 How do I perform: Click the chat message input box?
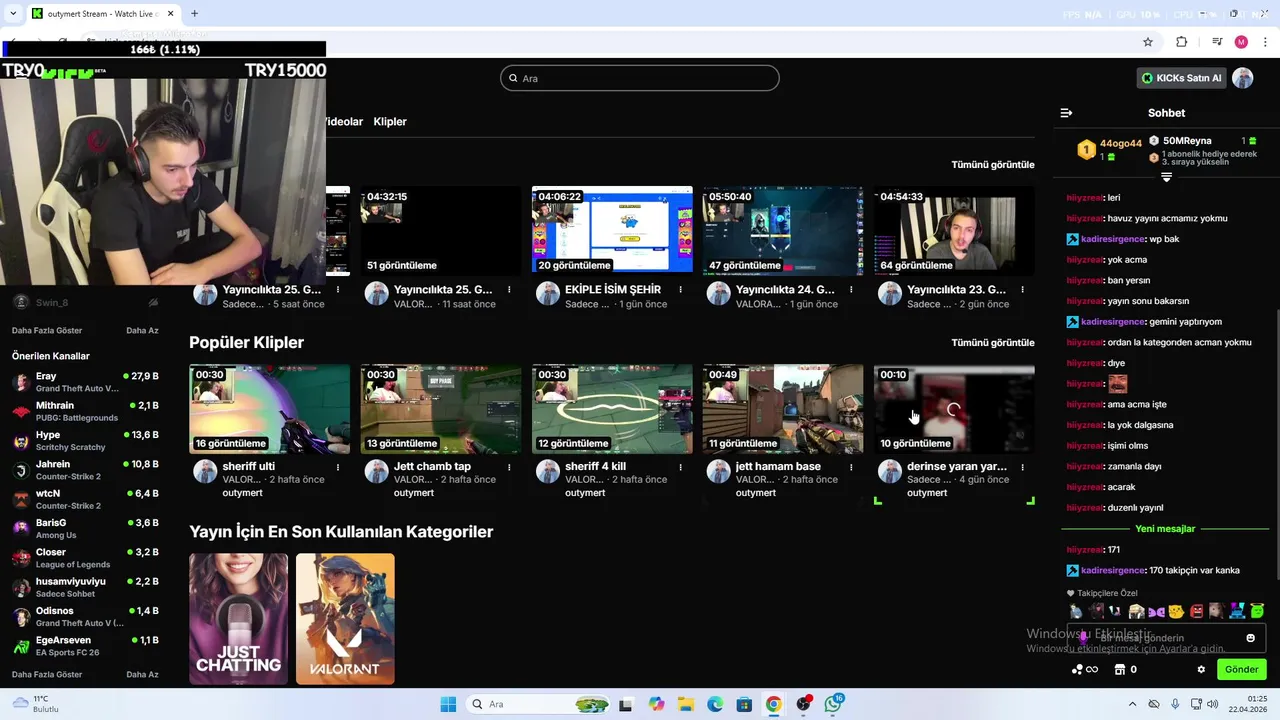point(1166,638)
